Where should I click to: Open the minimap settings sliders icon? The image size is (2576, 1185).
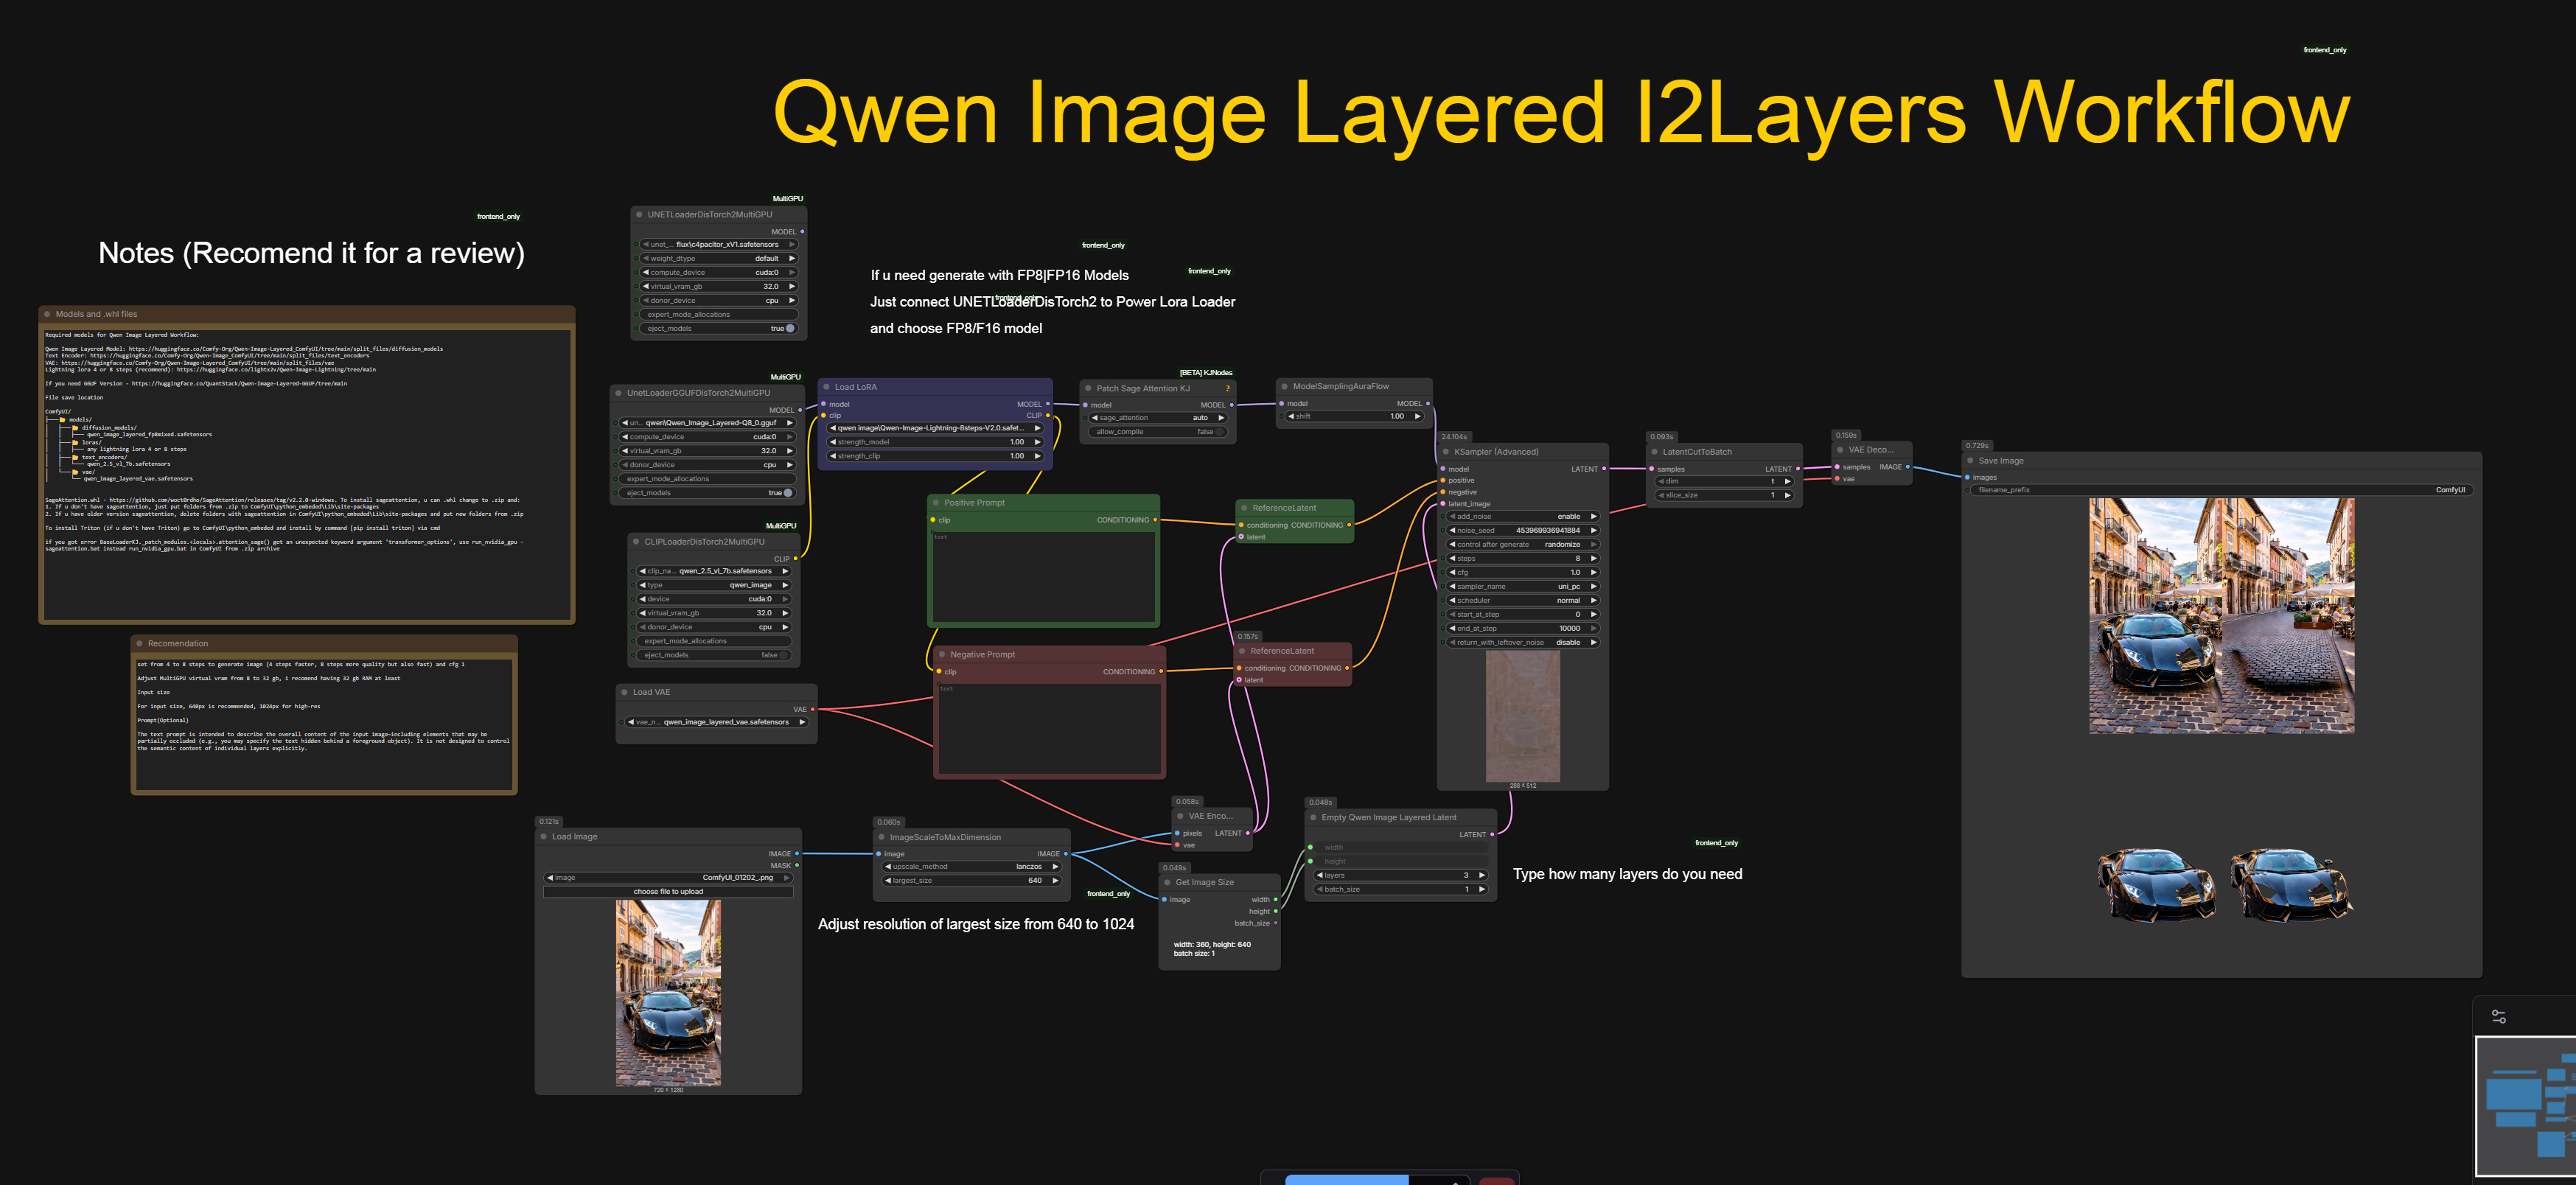point(2498,1016)
